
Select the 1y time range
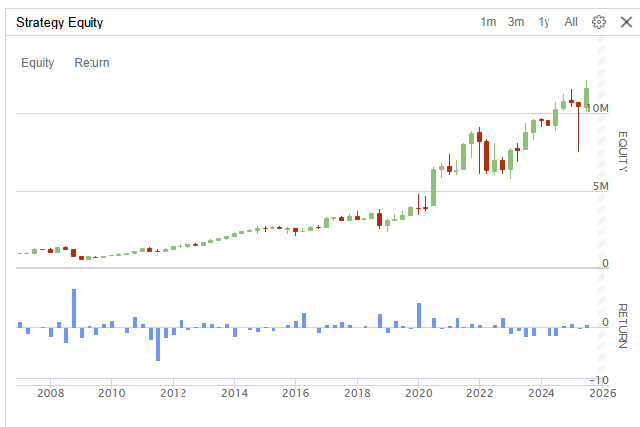pyautogui.click(x=544, y=22)
